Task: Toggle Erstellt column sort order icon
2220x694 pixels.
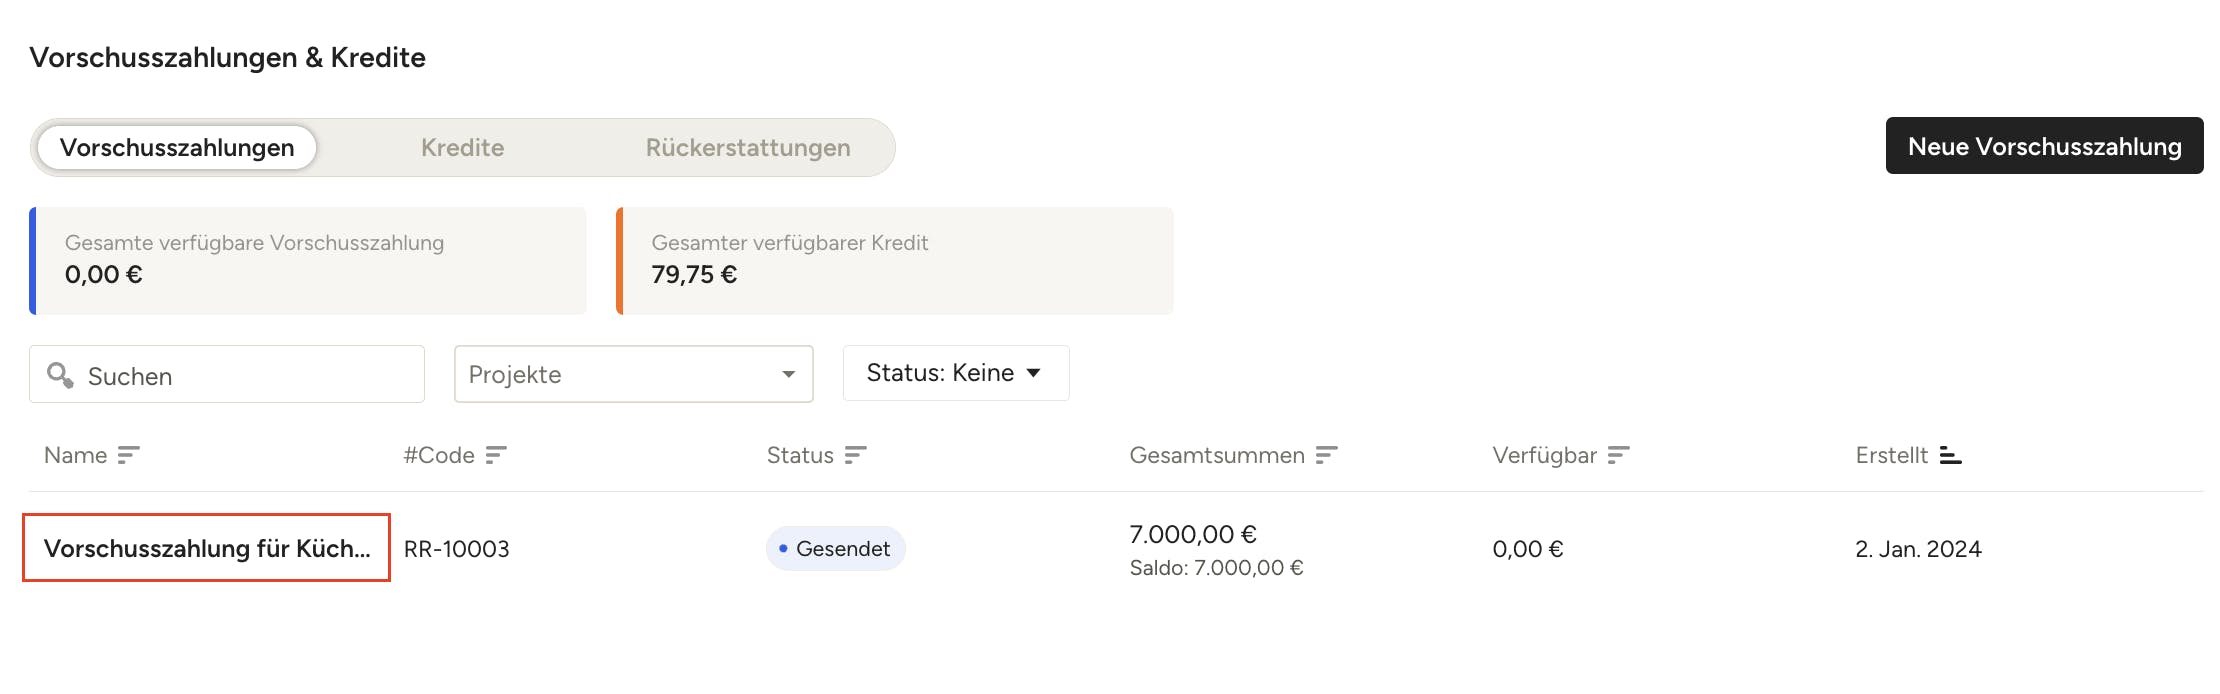Action: 1950,456
